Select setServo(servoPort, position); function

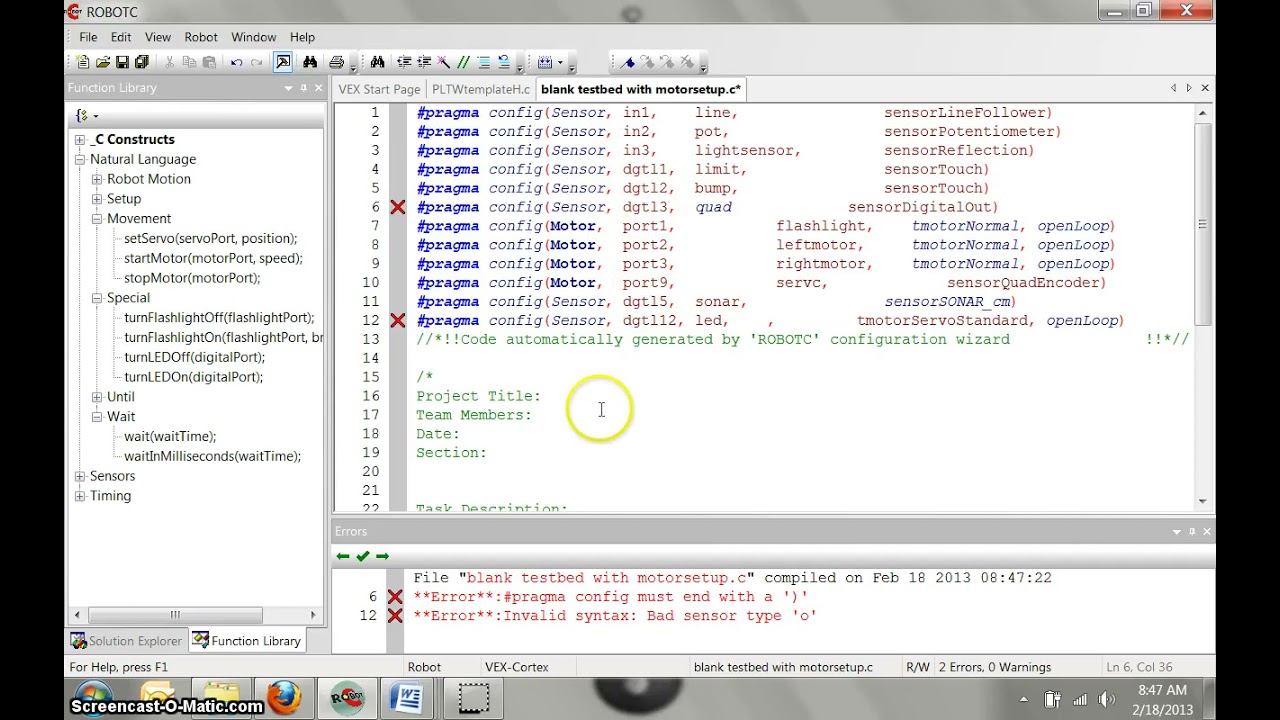click(210, 239)
